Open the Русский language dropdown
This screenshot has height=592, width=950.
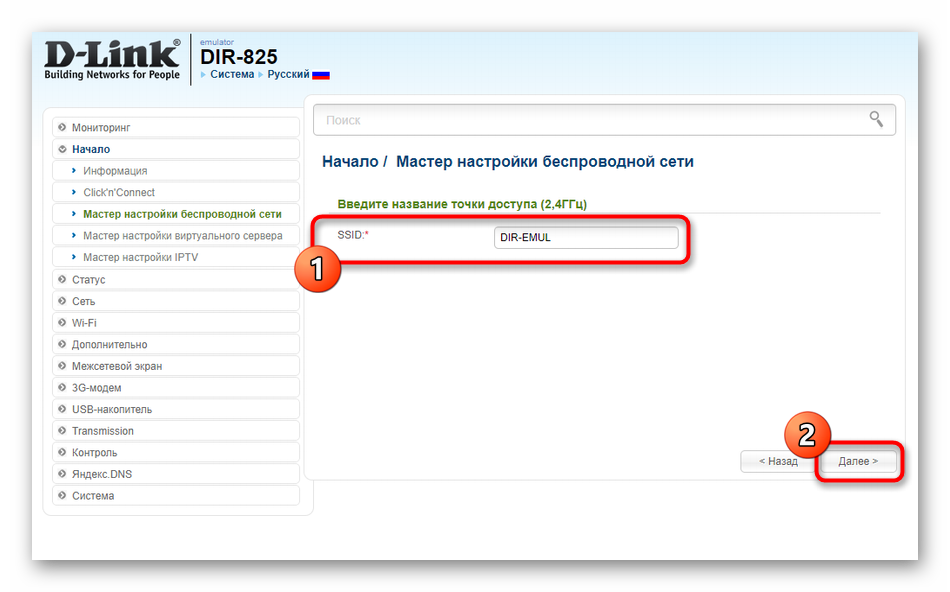tap(288, 75)
